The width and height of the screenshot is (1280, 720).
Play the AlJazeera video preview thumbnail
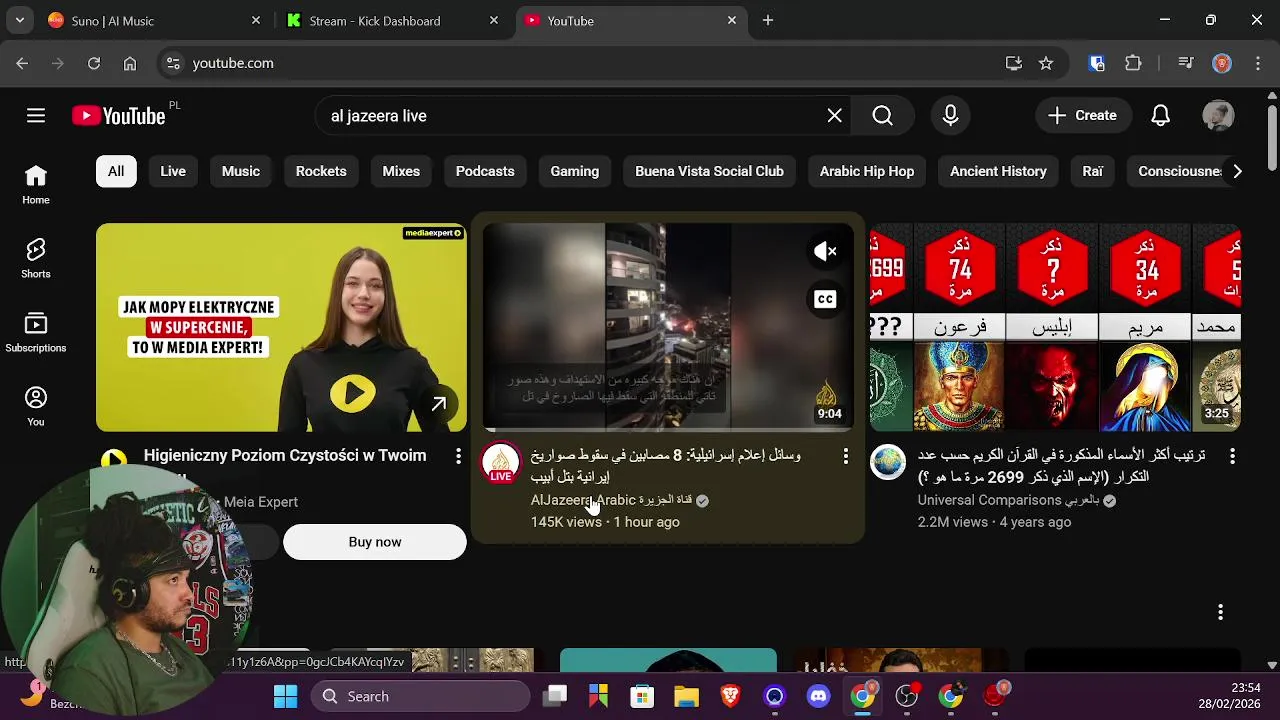point(668,328)
